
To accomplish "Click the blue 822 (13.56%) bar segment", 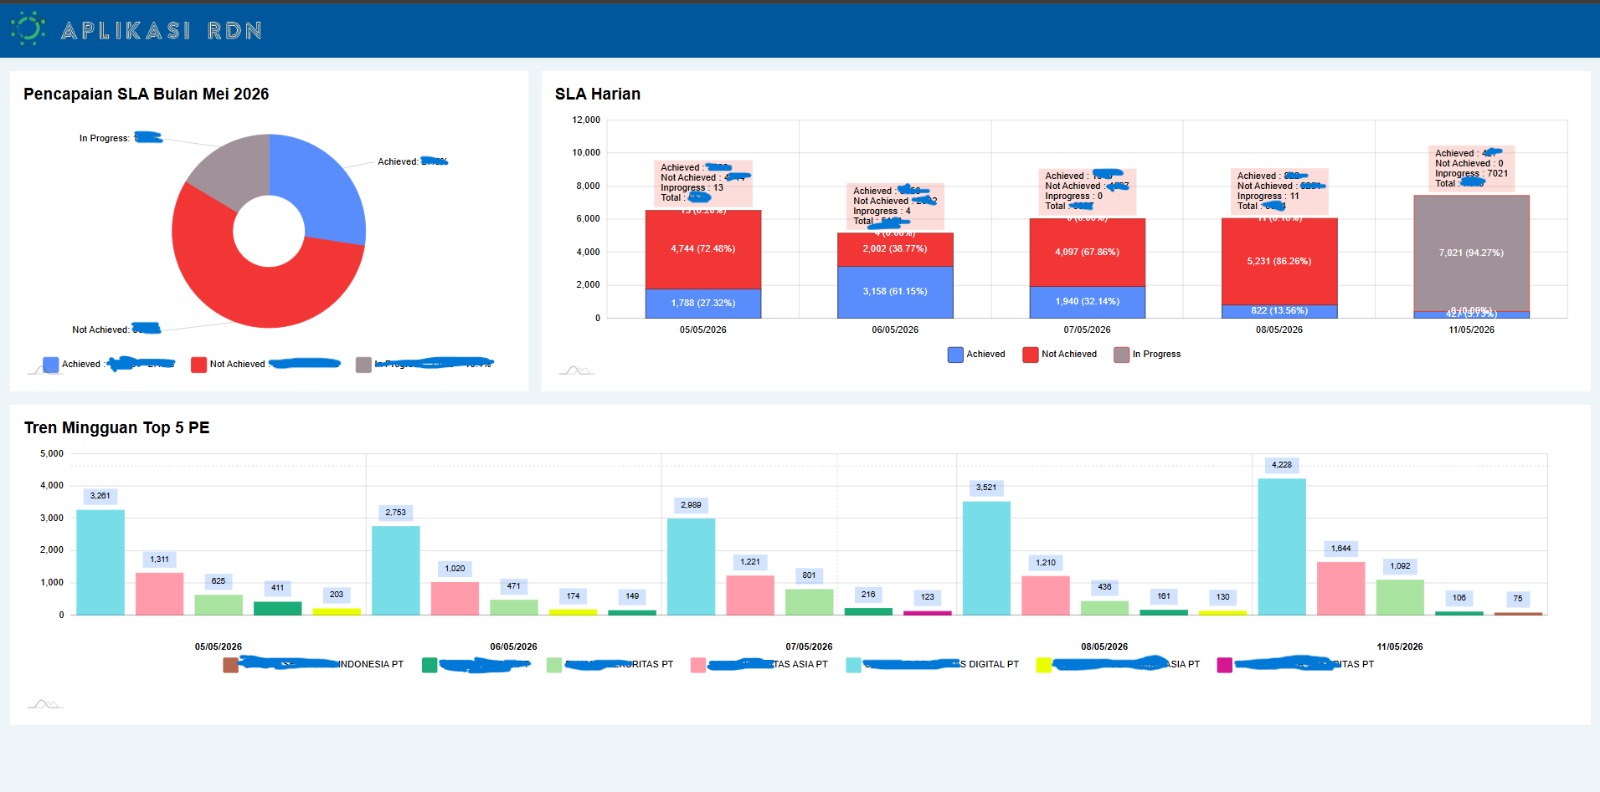I will 1279,311.
